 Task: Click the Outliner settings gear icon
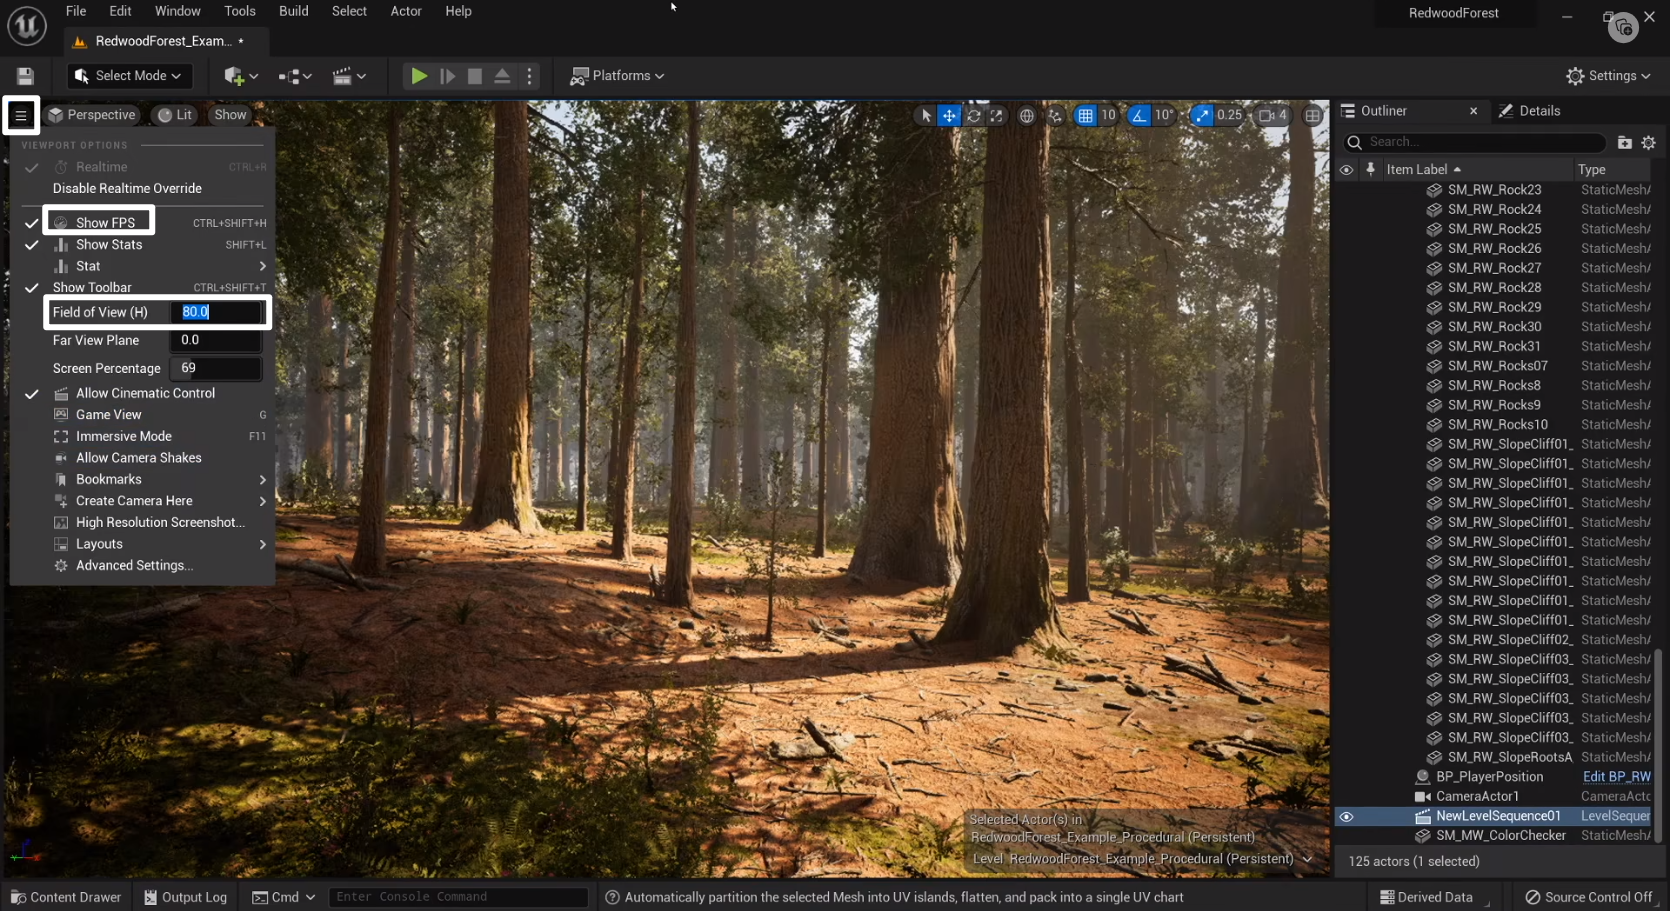click(1648, 143)
